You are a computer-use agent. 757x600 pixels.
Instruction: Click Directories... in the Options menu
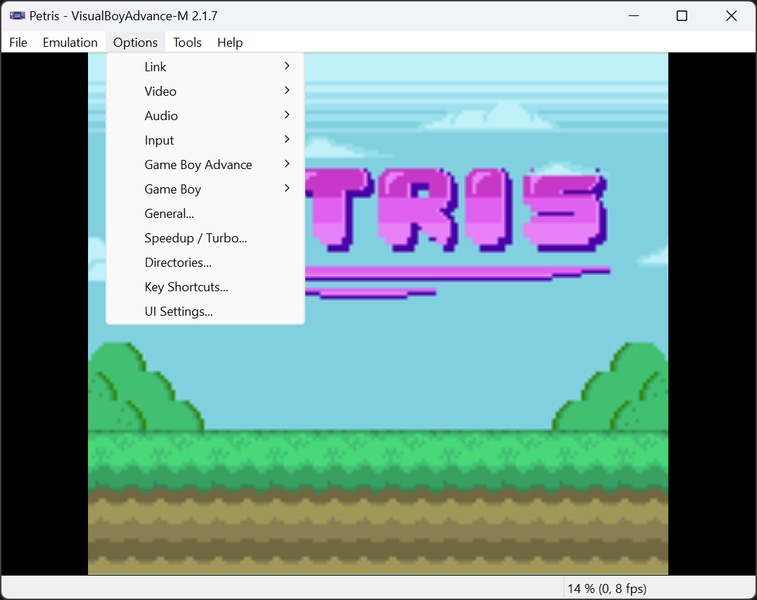coord(178,262)
